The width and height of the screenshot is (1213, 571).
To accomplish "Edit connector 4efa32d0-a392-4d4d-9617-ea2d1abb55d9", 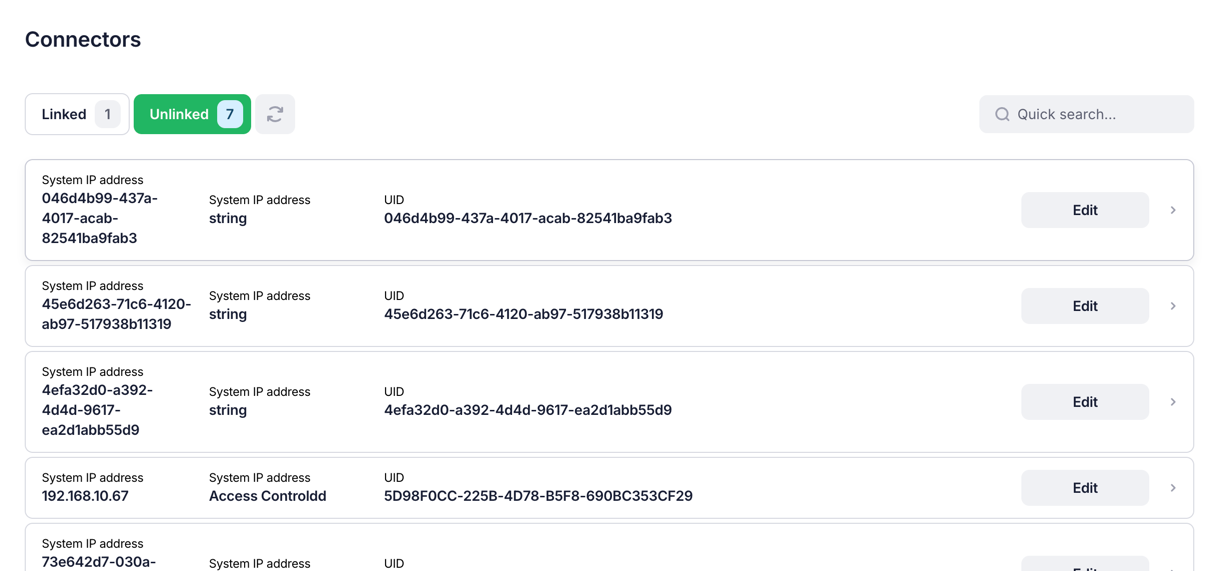I will tap(1085, 402).
